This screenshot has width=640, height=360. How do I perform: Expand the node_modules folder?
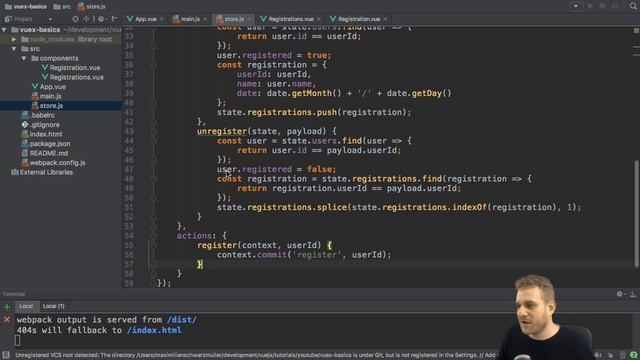[x=14, y=39]
